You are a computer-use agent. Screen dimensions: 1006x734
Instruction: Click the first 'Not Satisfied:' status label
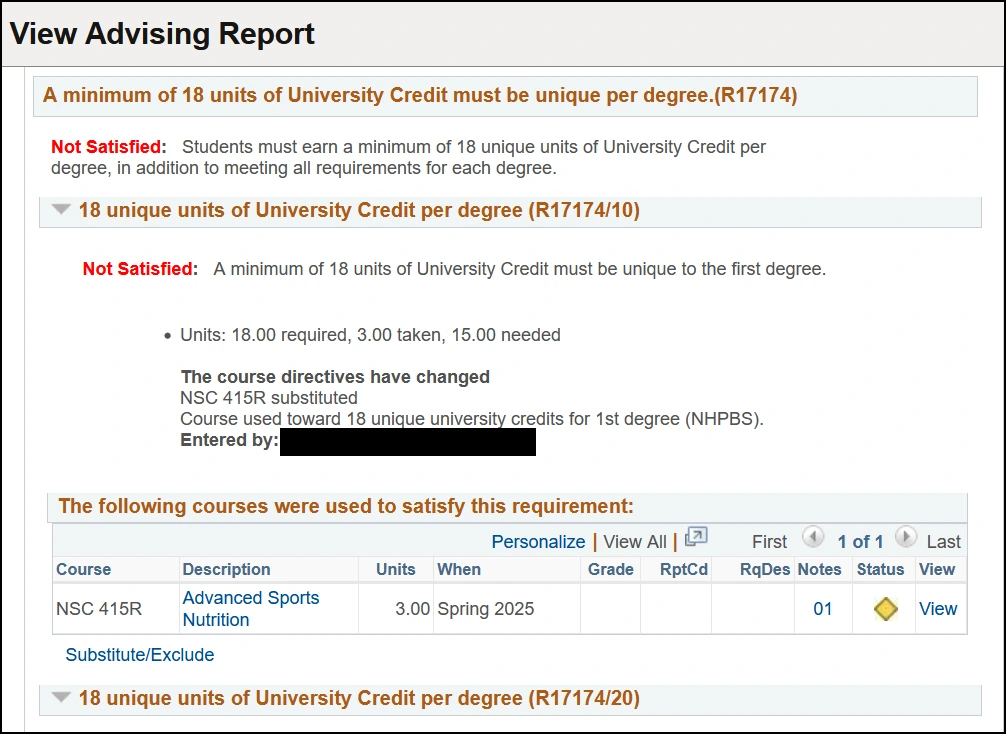[x=109, y=147]
